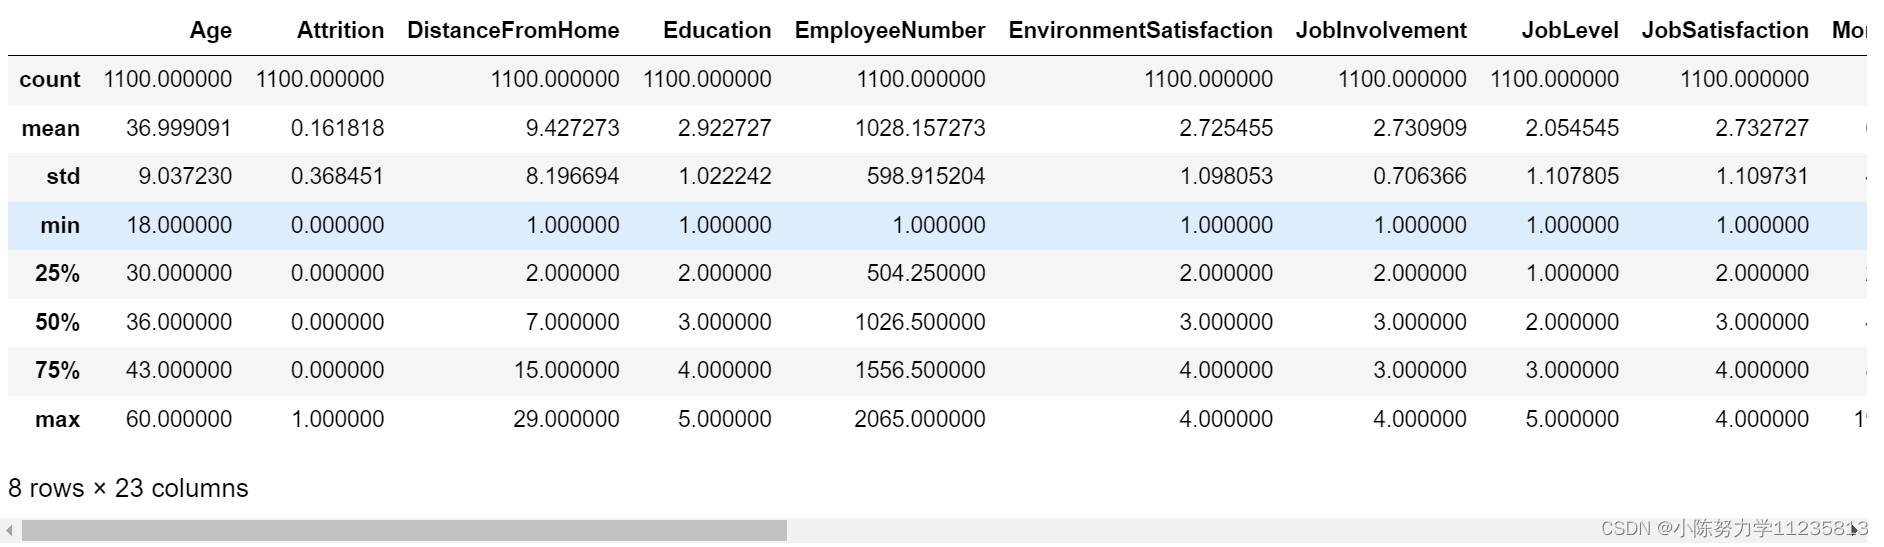This screenshot has width=1884, height=547.
Task: Click JobSatisfaction std 1.109731
Action: coord(1762,177)
